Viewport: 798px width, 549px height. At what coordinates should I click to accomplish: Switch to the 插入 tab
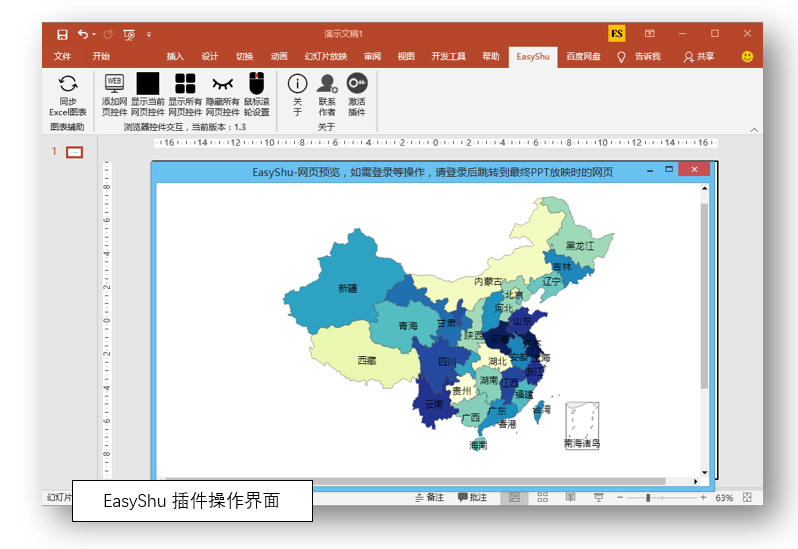point(175,56)
